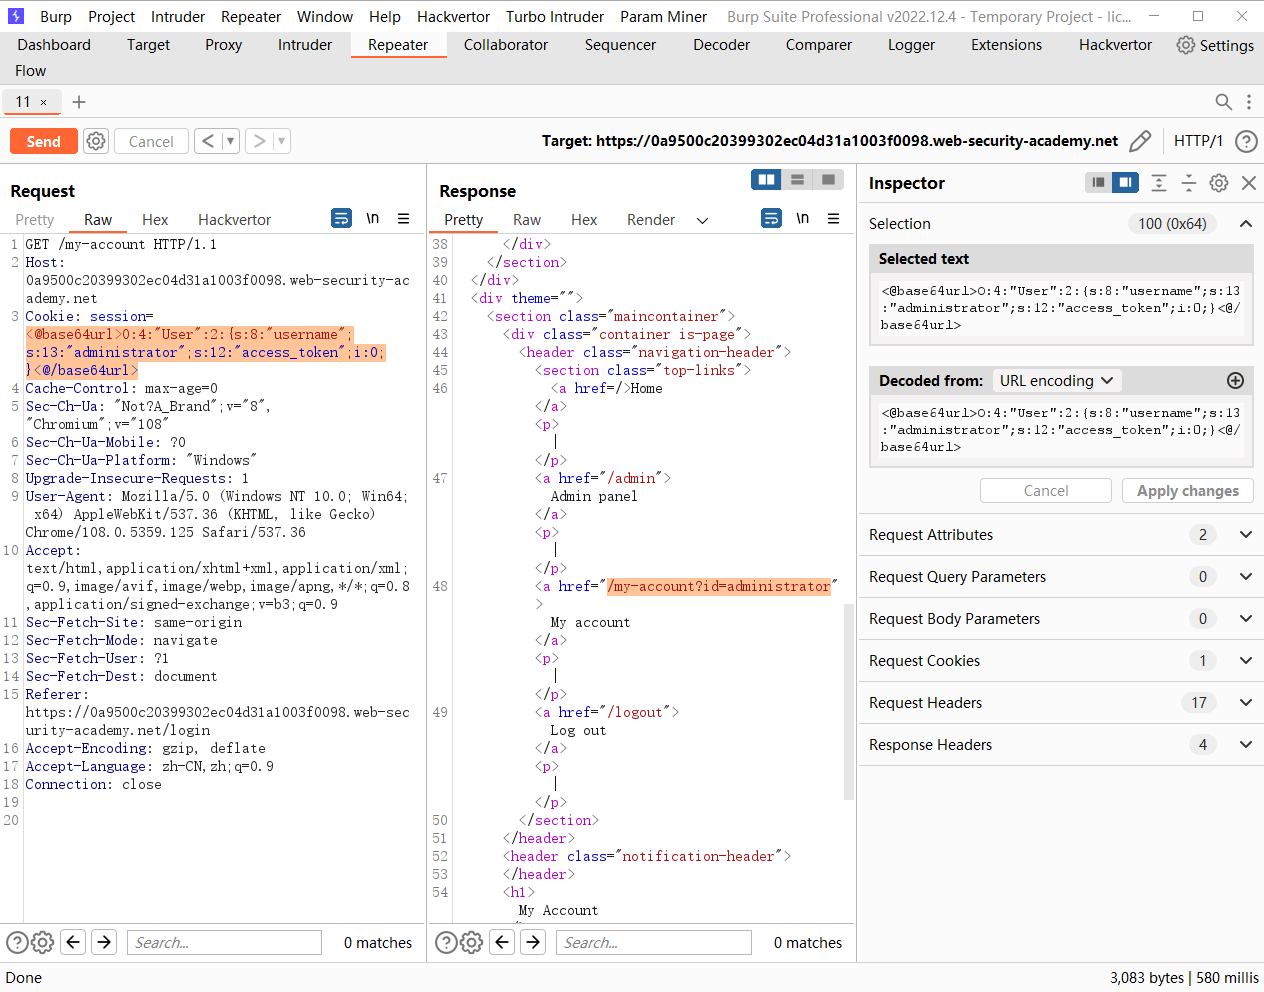
Task: Switch to Proxy tab
Action: coord(224,45)
